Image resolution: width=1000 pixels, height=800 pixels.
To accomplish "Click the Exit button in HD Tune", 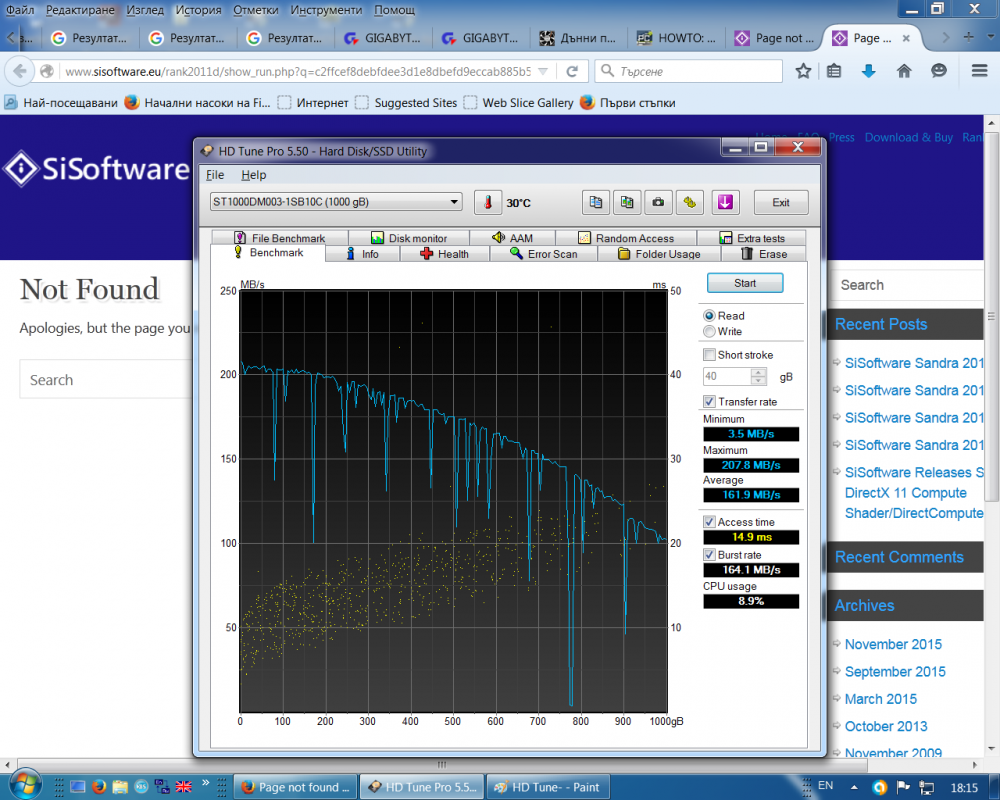I will (781, 202).
